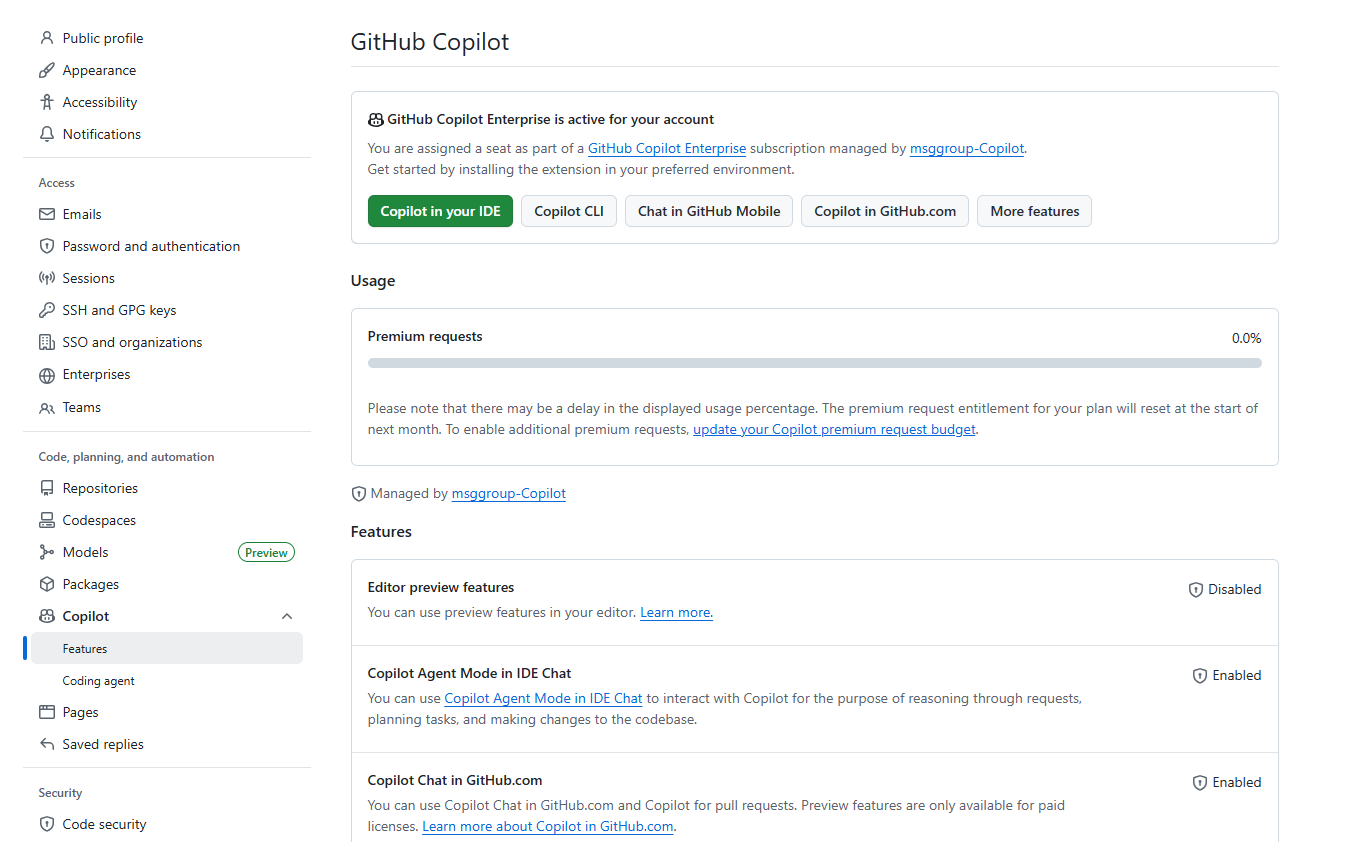Click the Premium requests label
Screen dimensions: 1367x842
(x=425, y=336)
